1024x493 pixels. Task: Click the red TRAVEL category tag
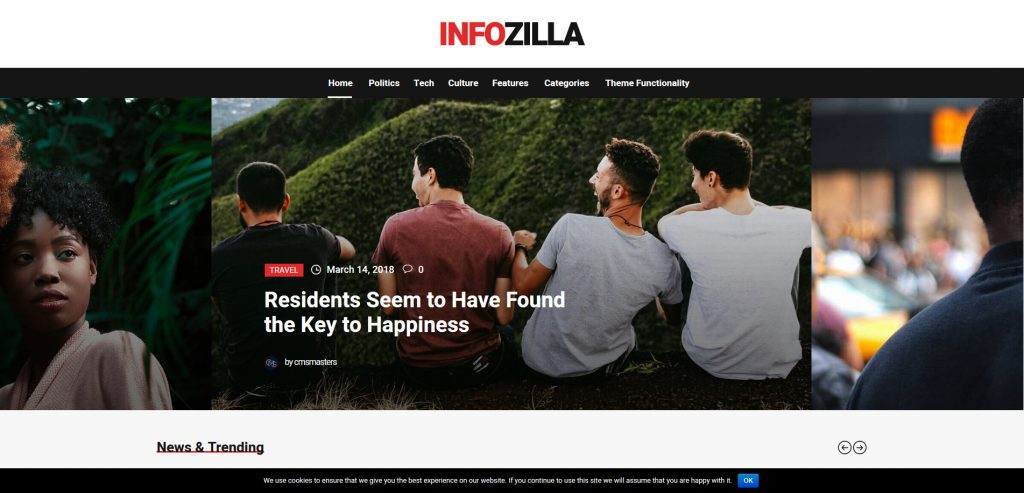click(x=284, y=270)
